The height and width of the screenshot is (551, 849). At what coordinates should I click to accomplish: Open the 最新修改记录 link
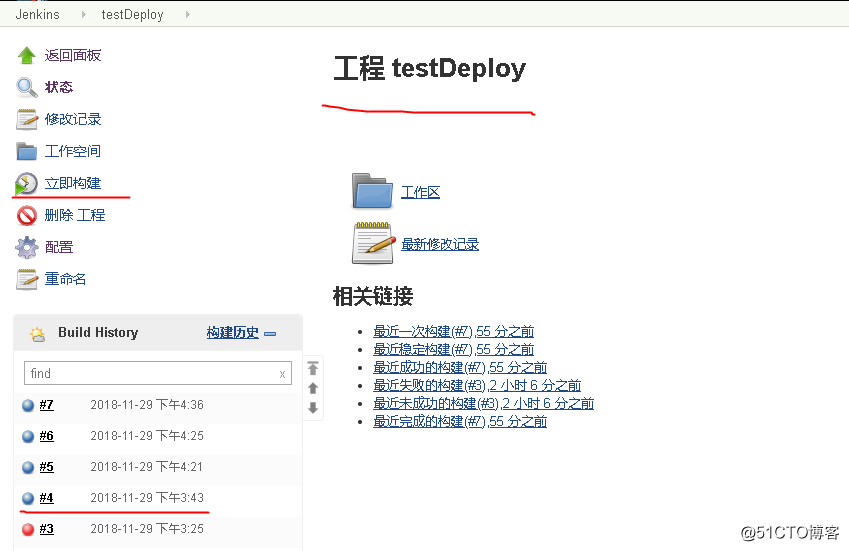click(x=440, y=245)
